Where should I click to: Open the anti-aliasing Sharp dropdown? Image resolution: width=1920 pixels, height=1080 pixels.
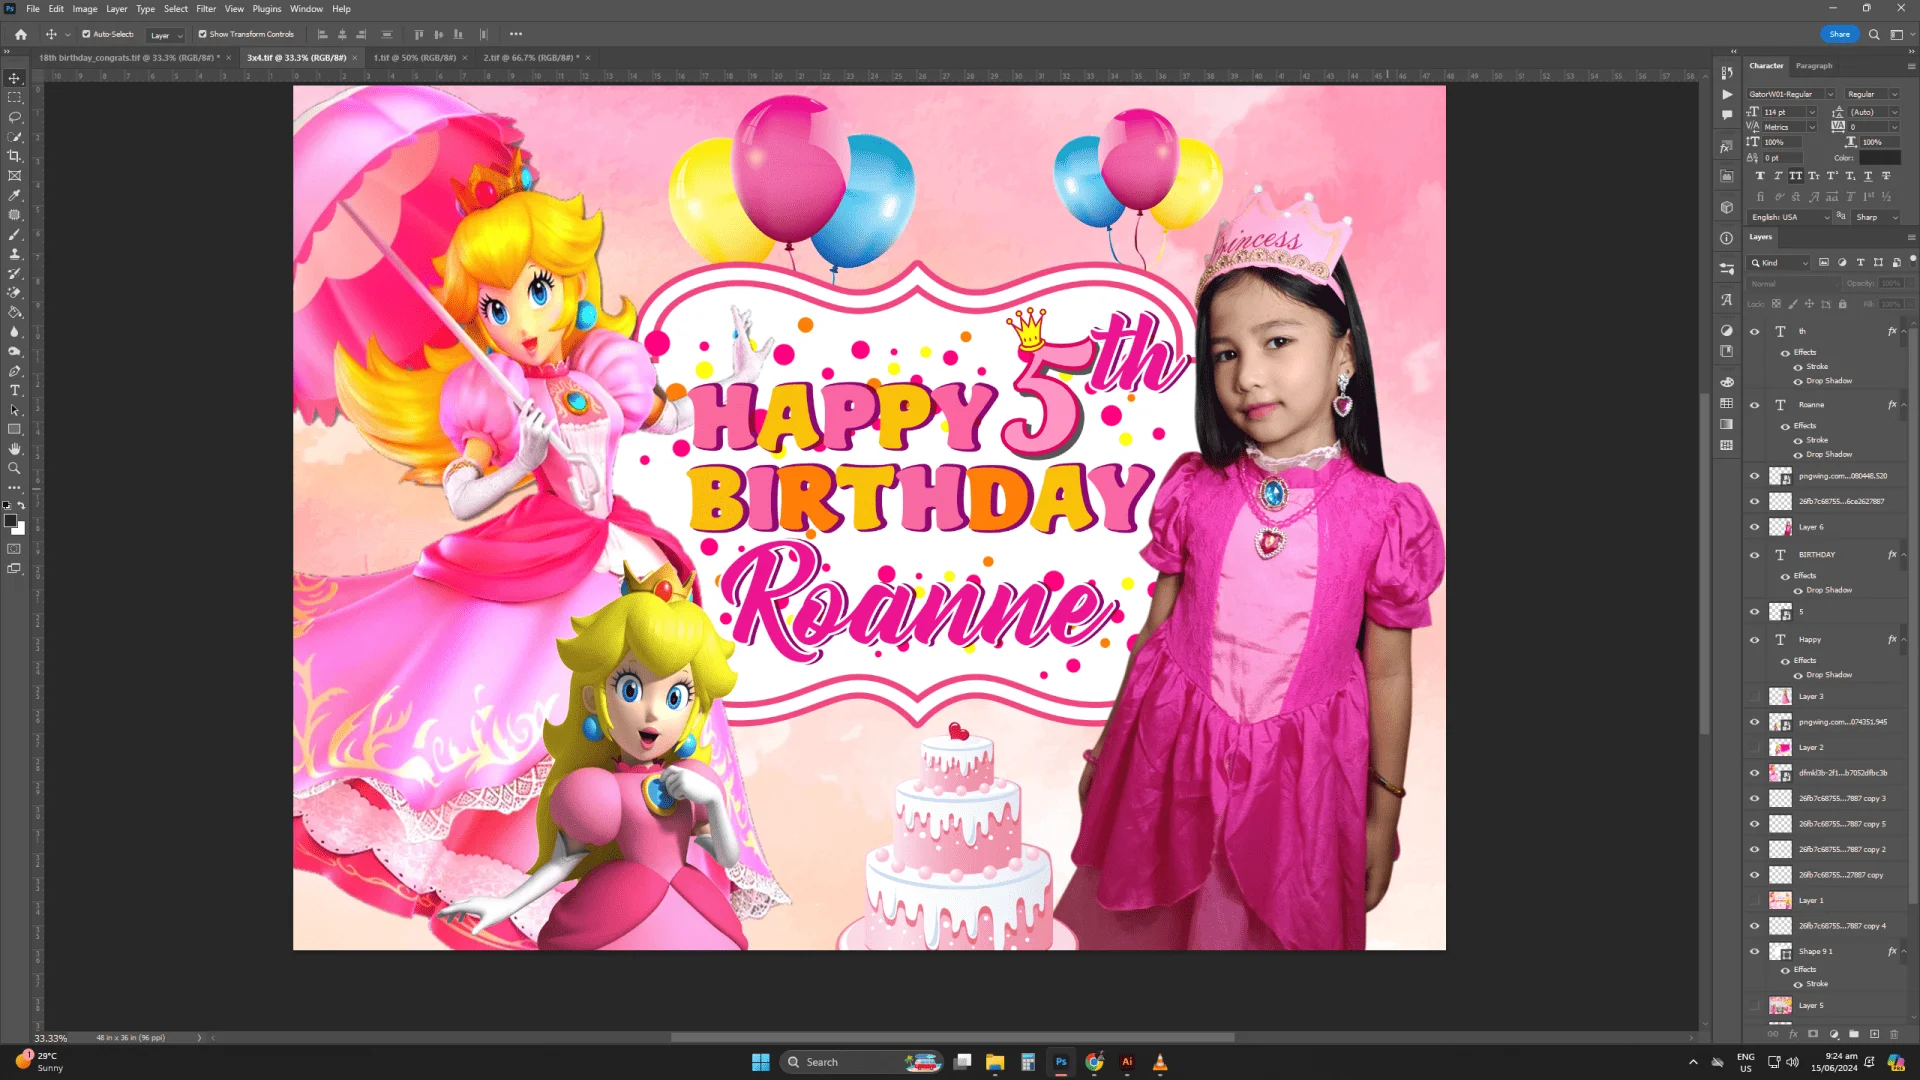pos(1876,217)
